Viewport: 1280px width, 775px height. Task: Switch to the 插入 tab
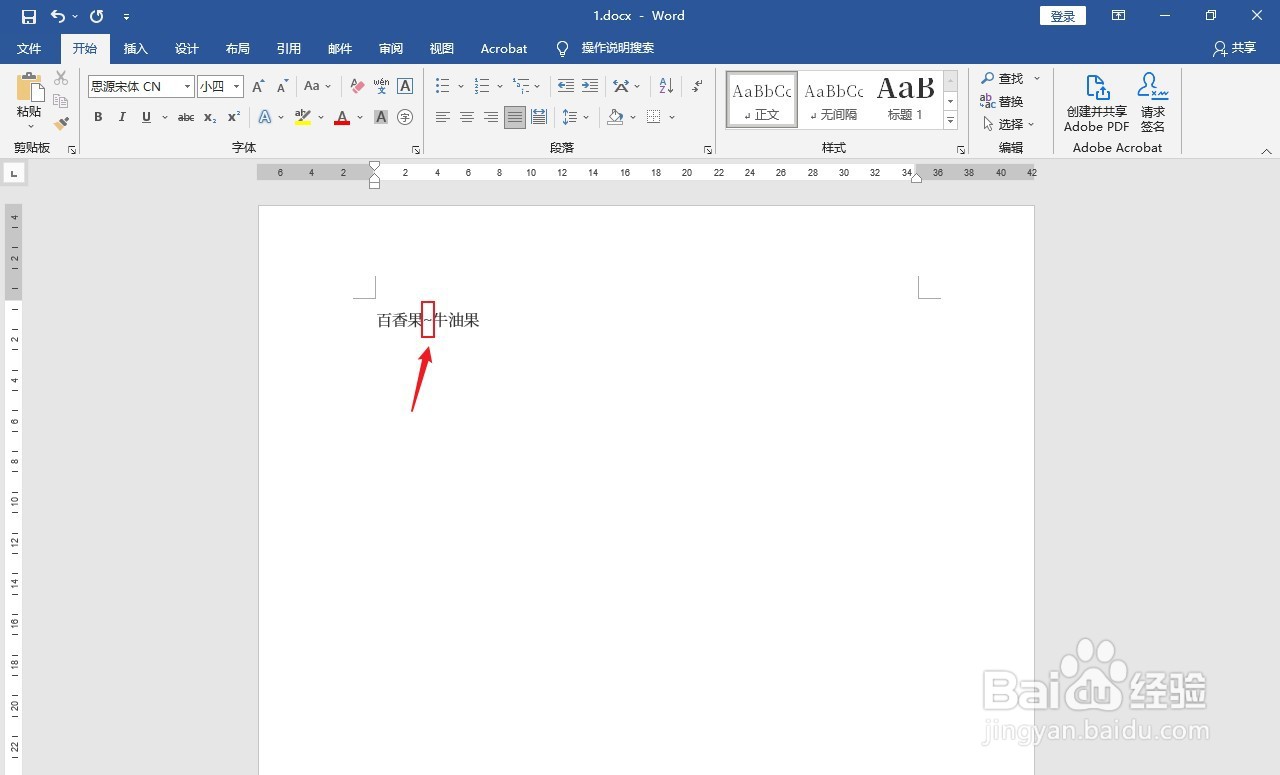point(135,48)
